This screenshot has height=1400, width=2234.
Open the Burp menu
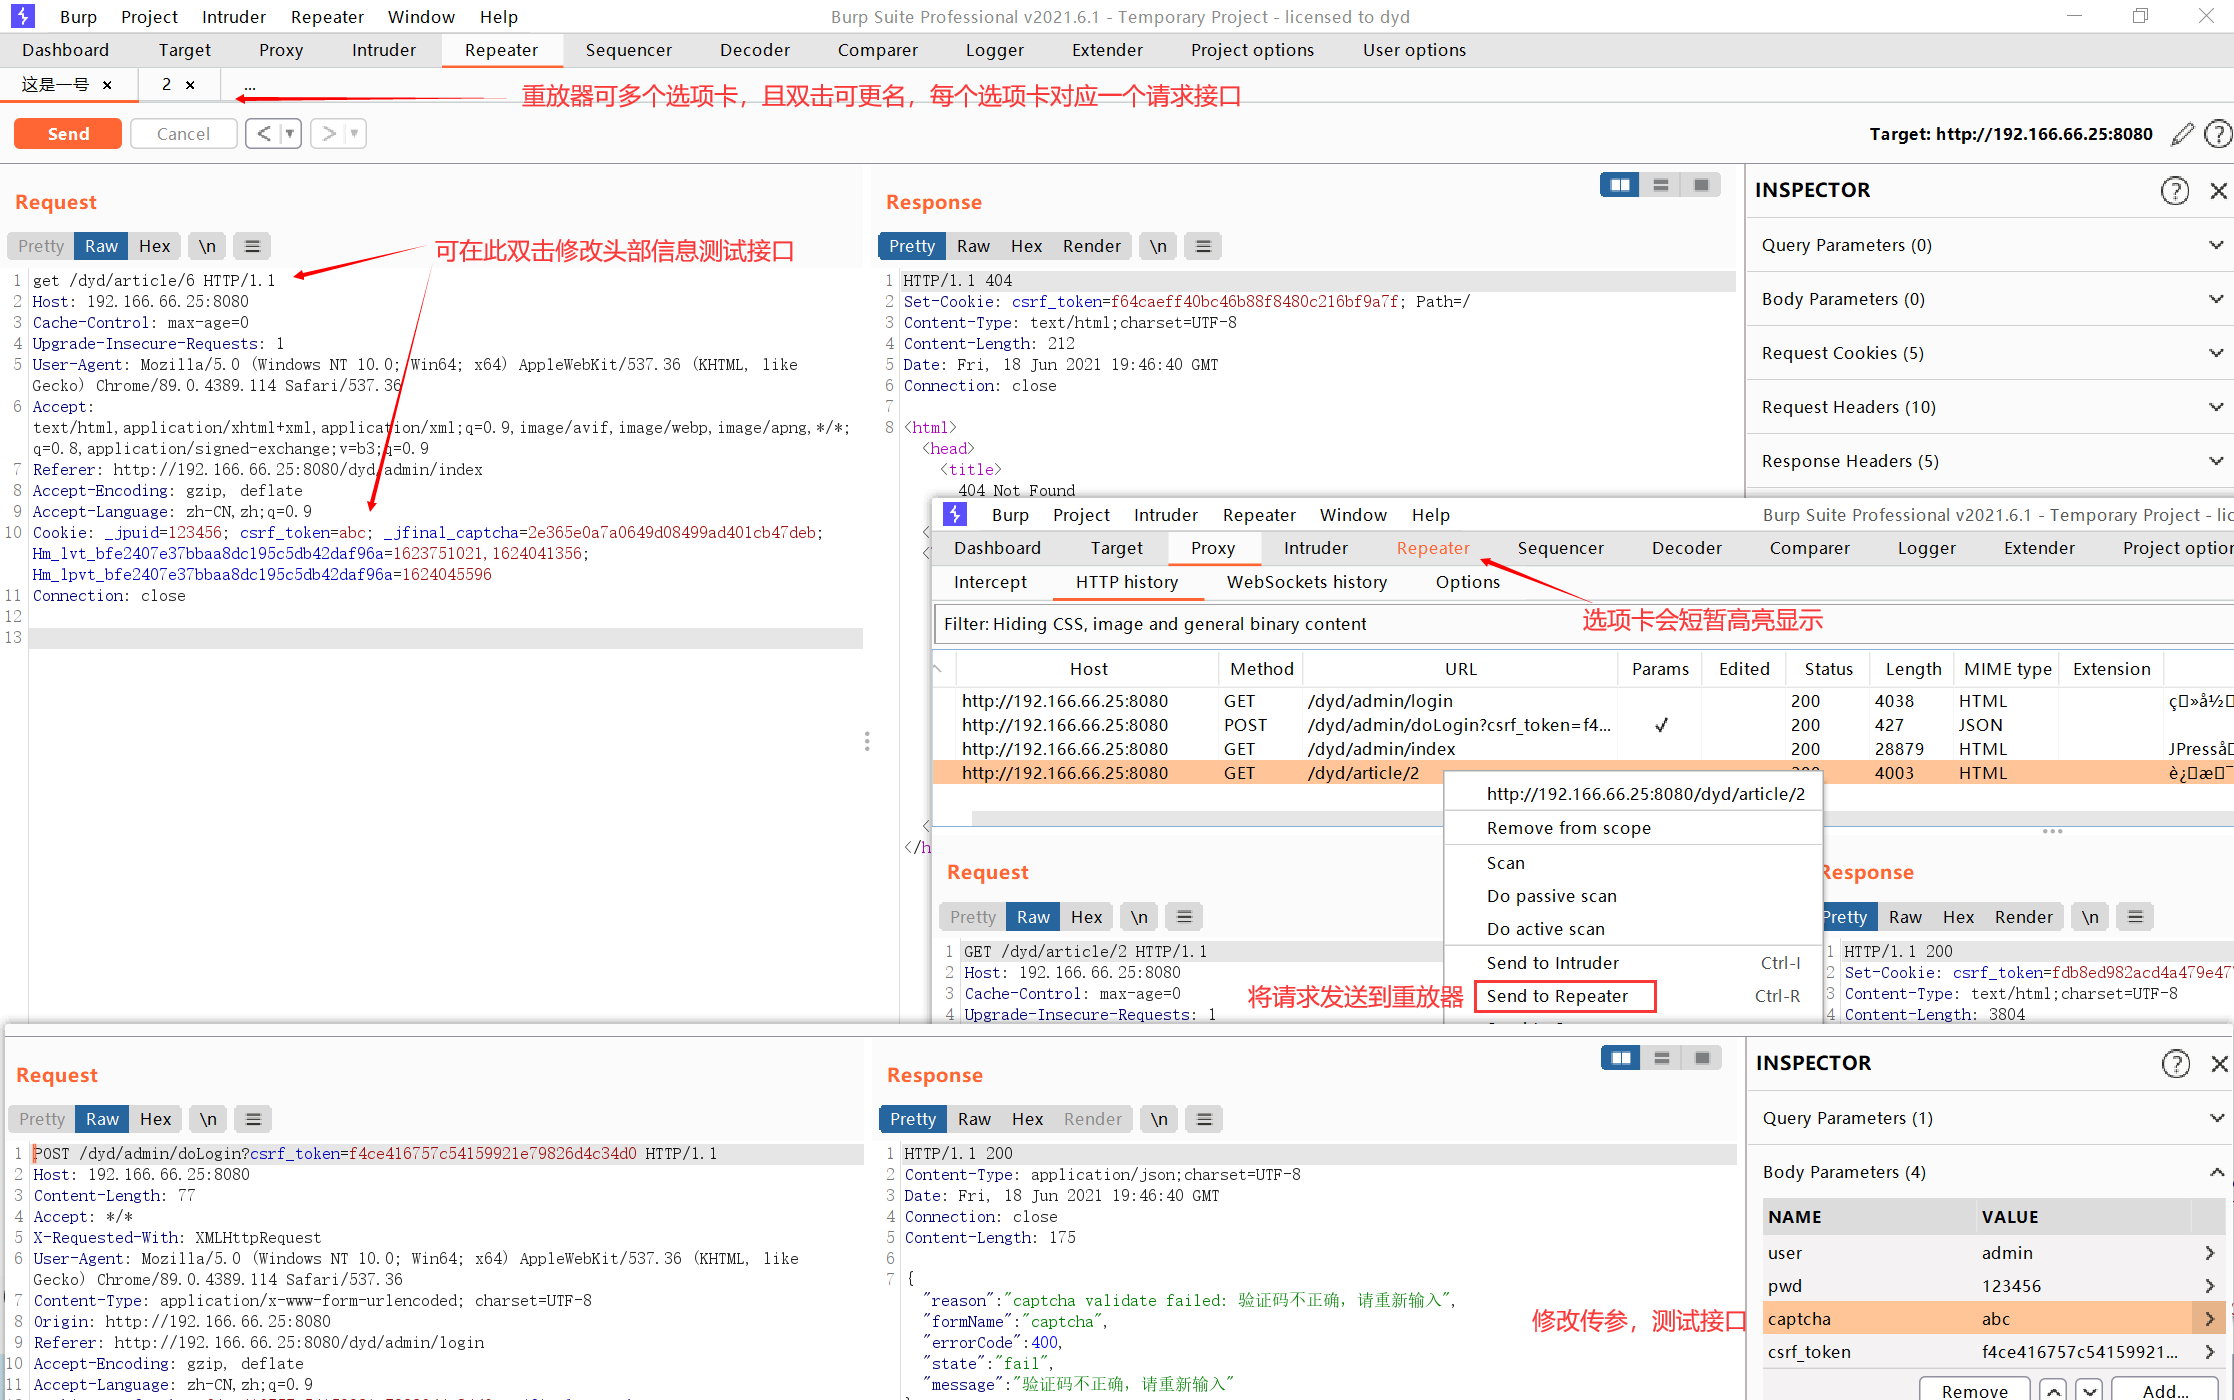pos(78,17)
